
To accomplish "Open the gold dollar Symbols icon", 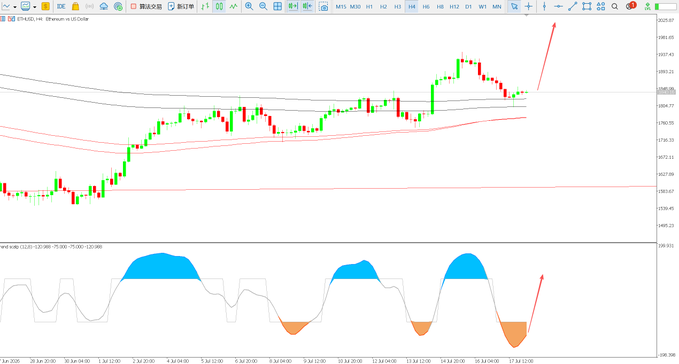I will tap(45, 6).
